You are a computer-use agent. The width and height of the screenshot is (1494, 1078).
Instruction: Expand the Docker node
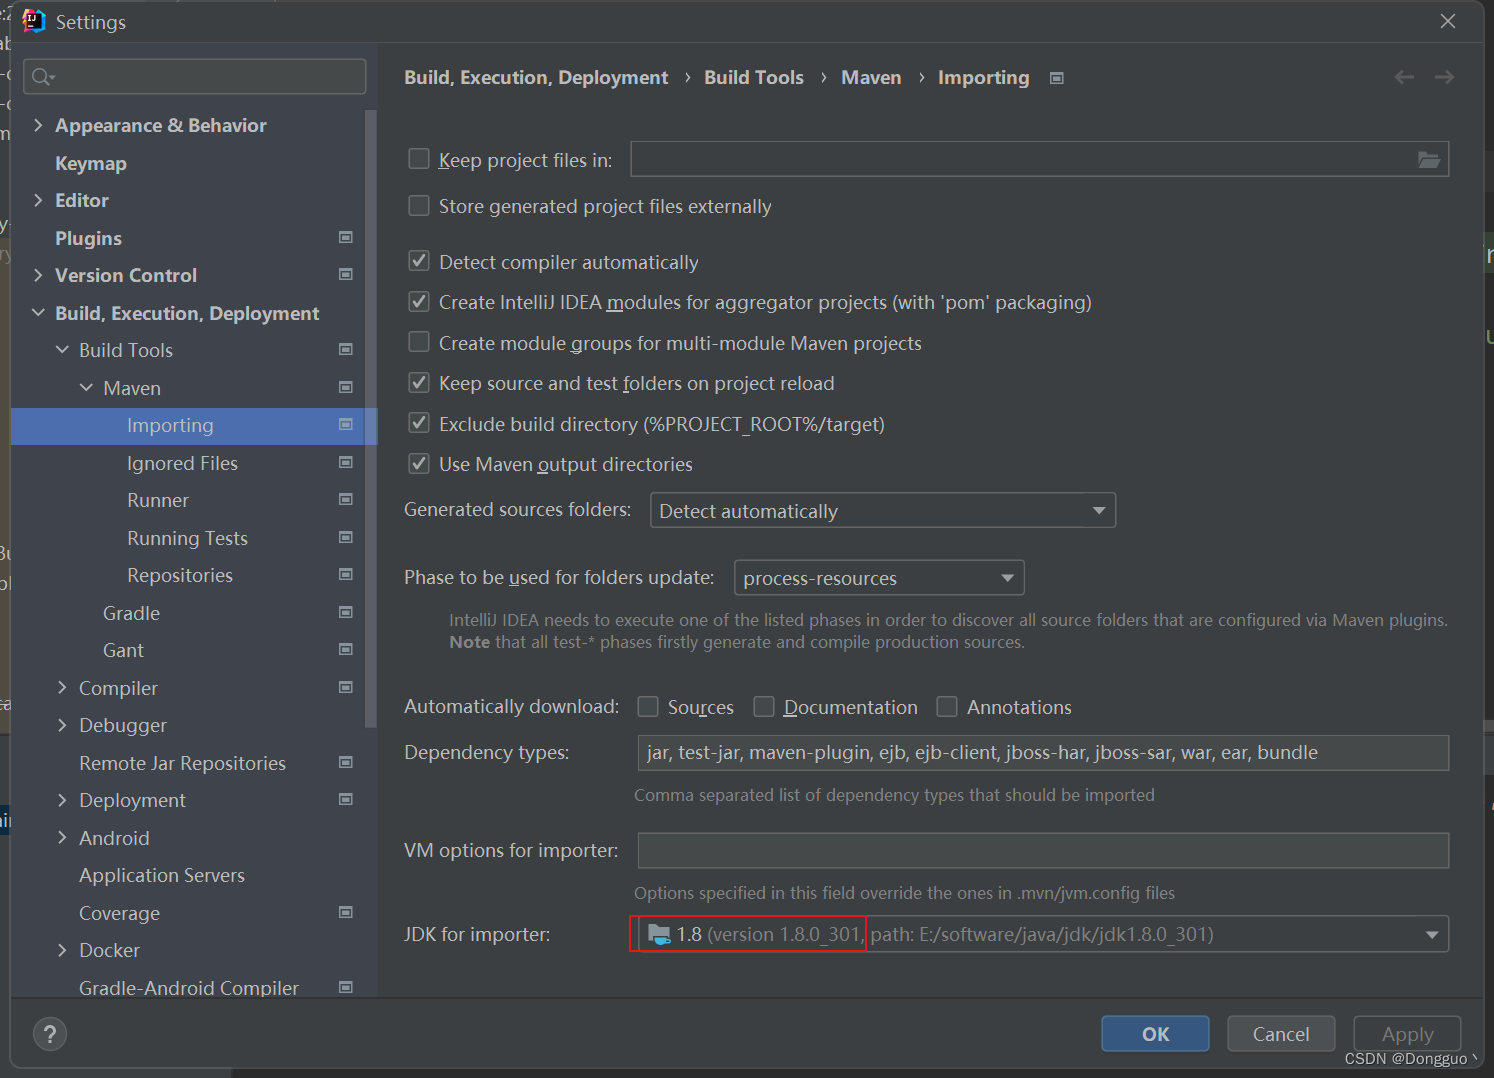[x=62, y=950]
